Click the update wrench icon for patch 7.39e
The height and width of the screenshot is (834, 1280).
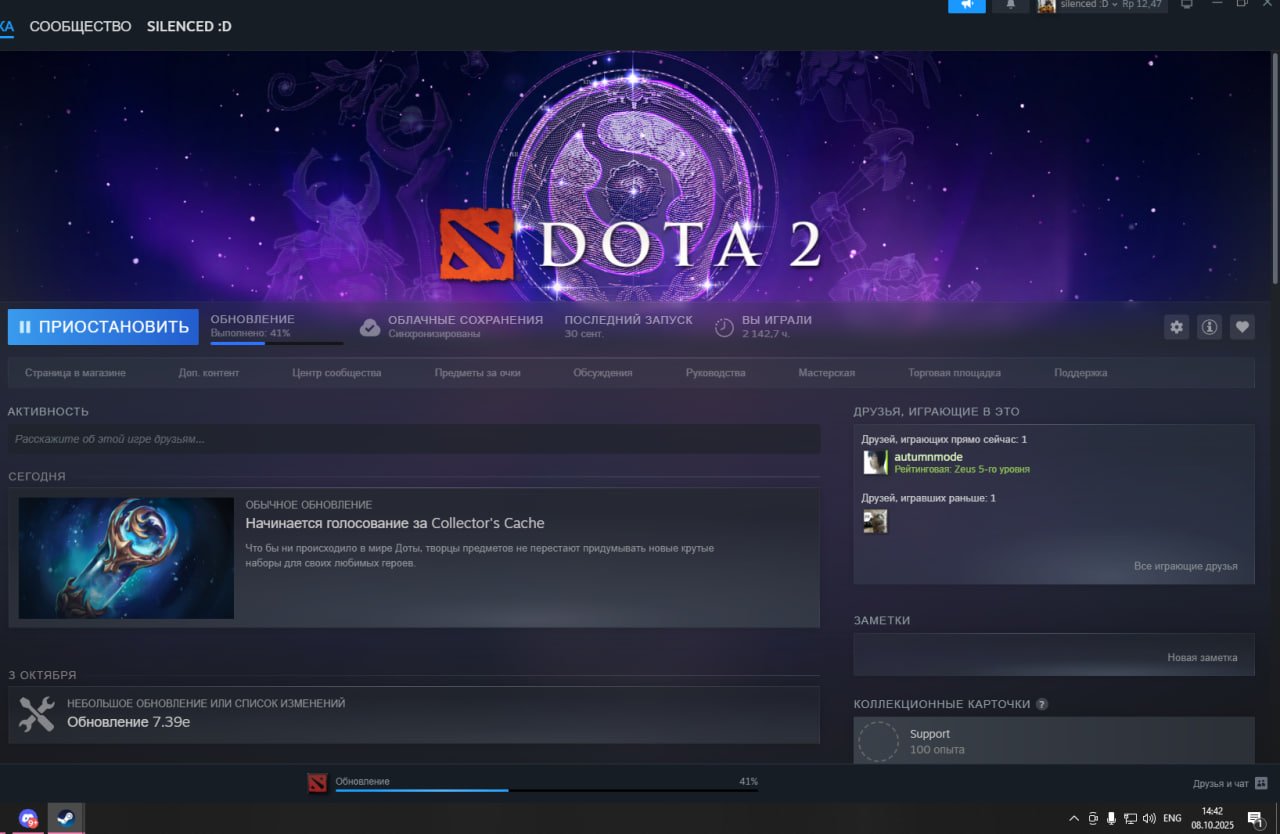click(x=37, y=714)
